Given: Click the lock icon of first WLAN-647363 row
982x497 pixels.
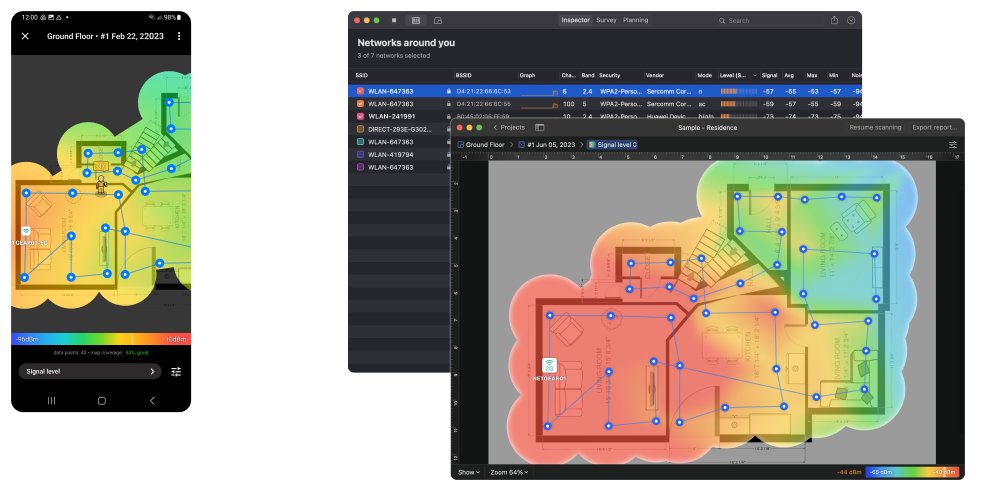Looking at the screenshot, I should click(448, 91).
